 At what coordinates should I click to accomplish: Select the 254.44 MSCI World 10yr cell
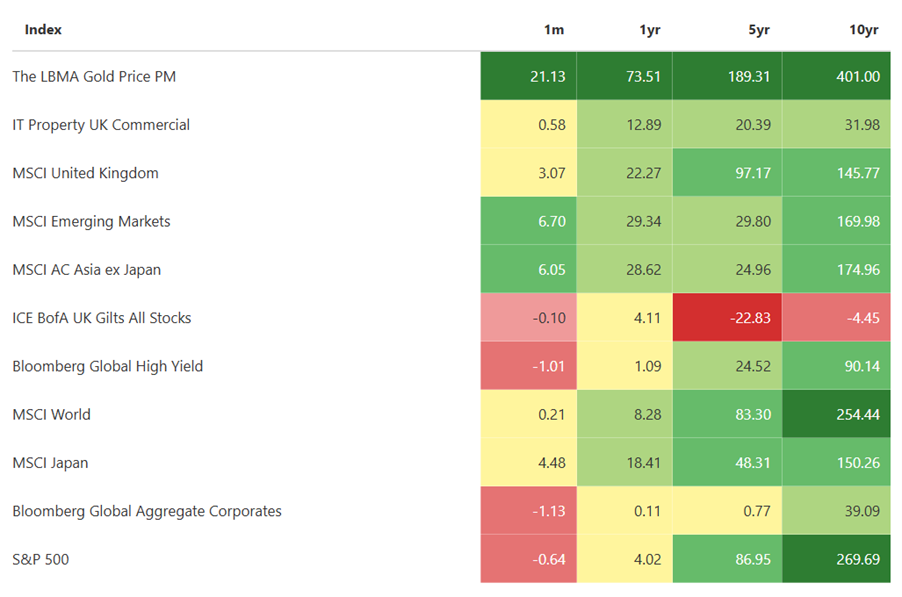click(836, 415)
